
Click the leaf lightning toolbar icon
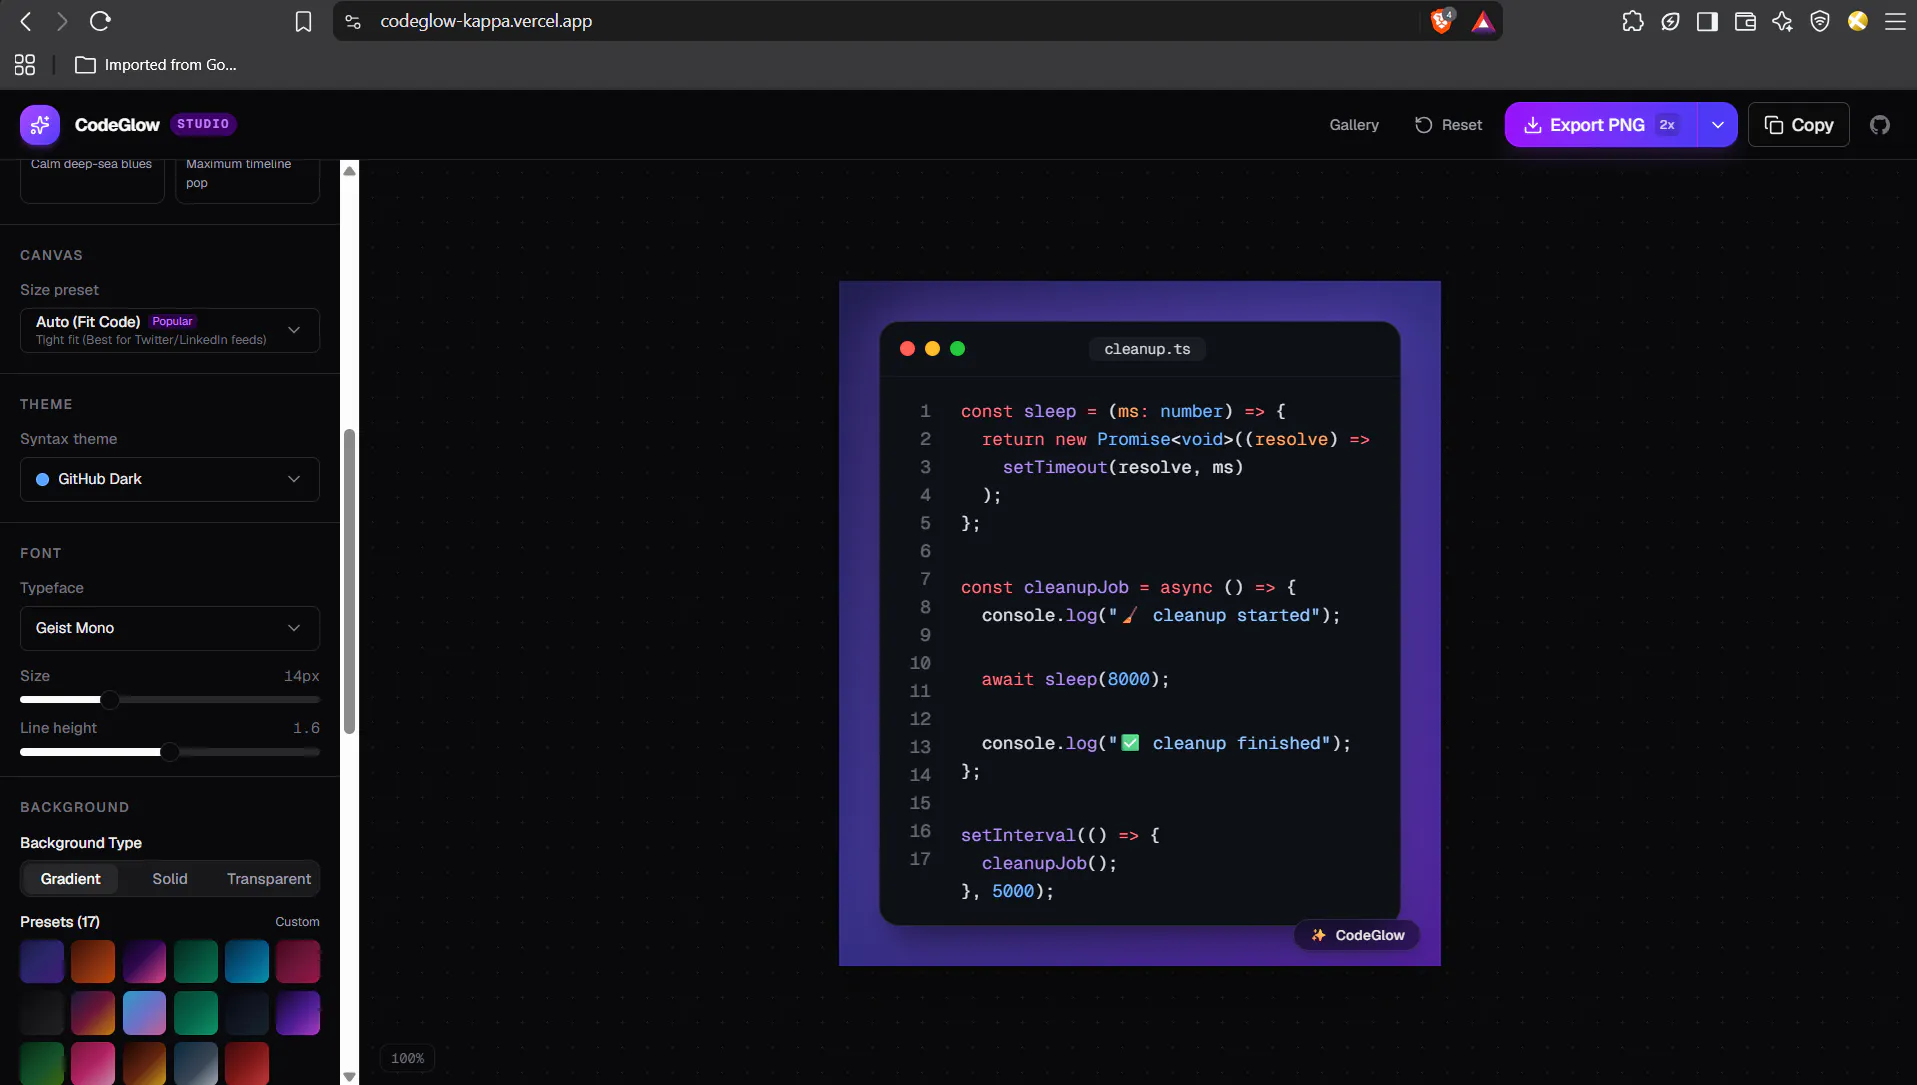pyautogui.click(x=1670, y=21)
